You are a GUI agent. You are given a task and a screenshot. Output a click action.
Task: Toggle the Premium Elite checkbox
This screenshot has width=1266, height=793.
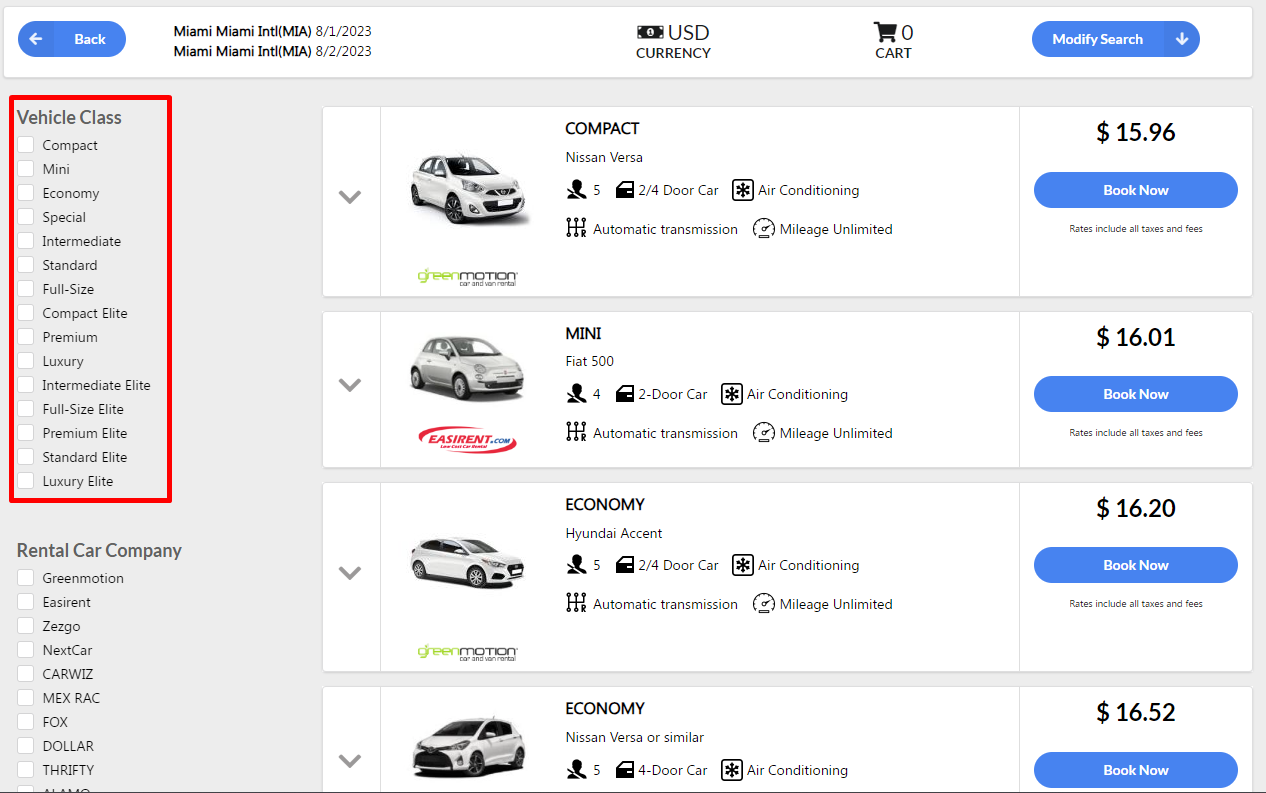tap(26, 433)
